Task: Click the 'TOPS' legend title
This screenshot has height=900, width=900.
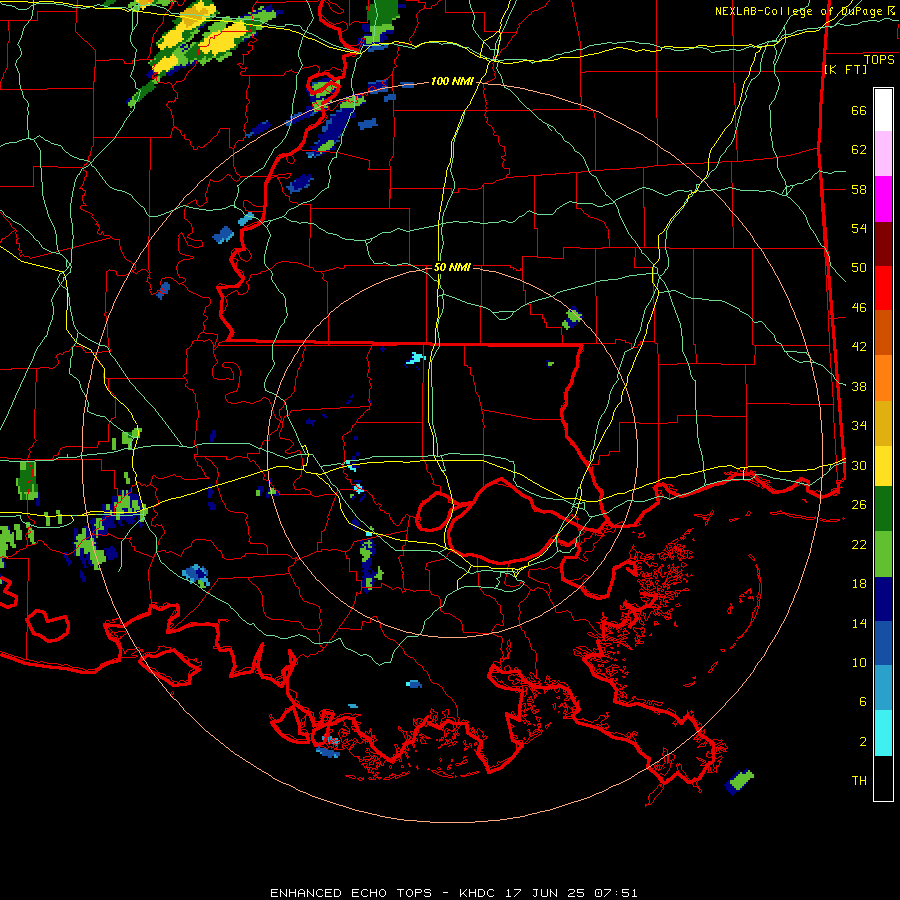Action: point(879,60)
